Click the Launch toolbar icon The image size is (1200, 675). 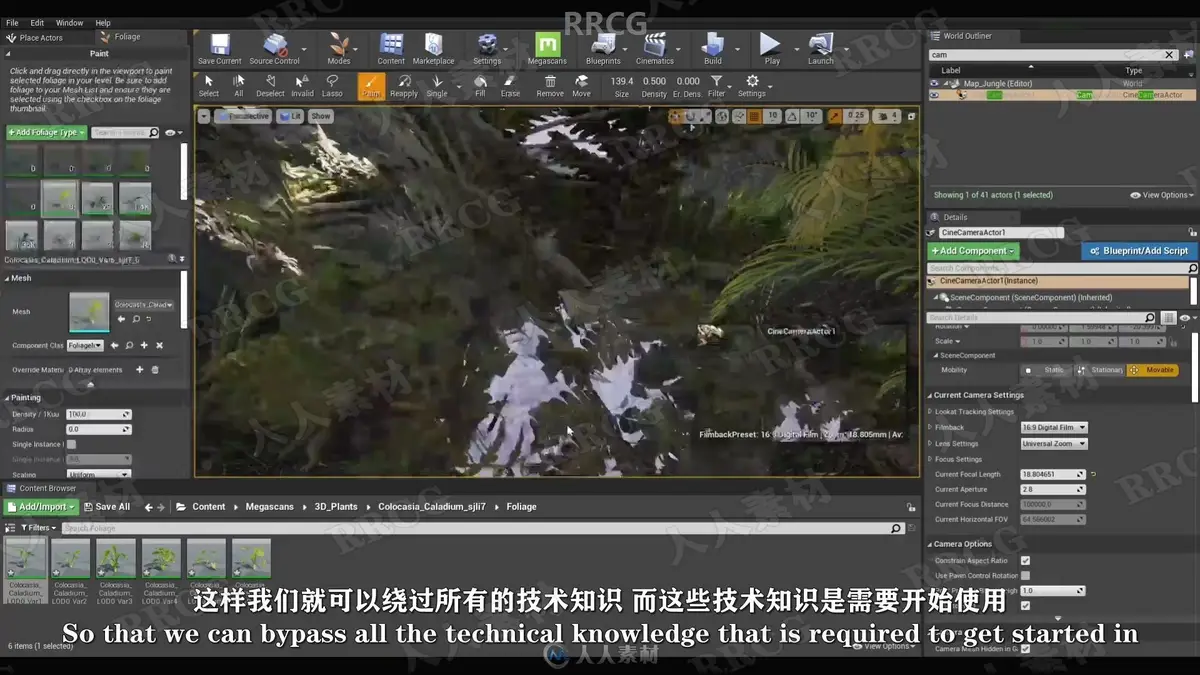tap(820, 48)
